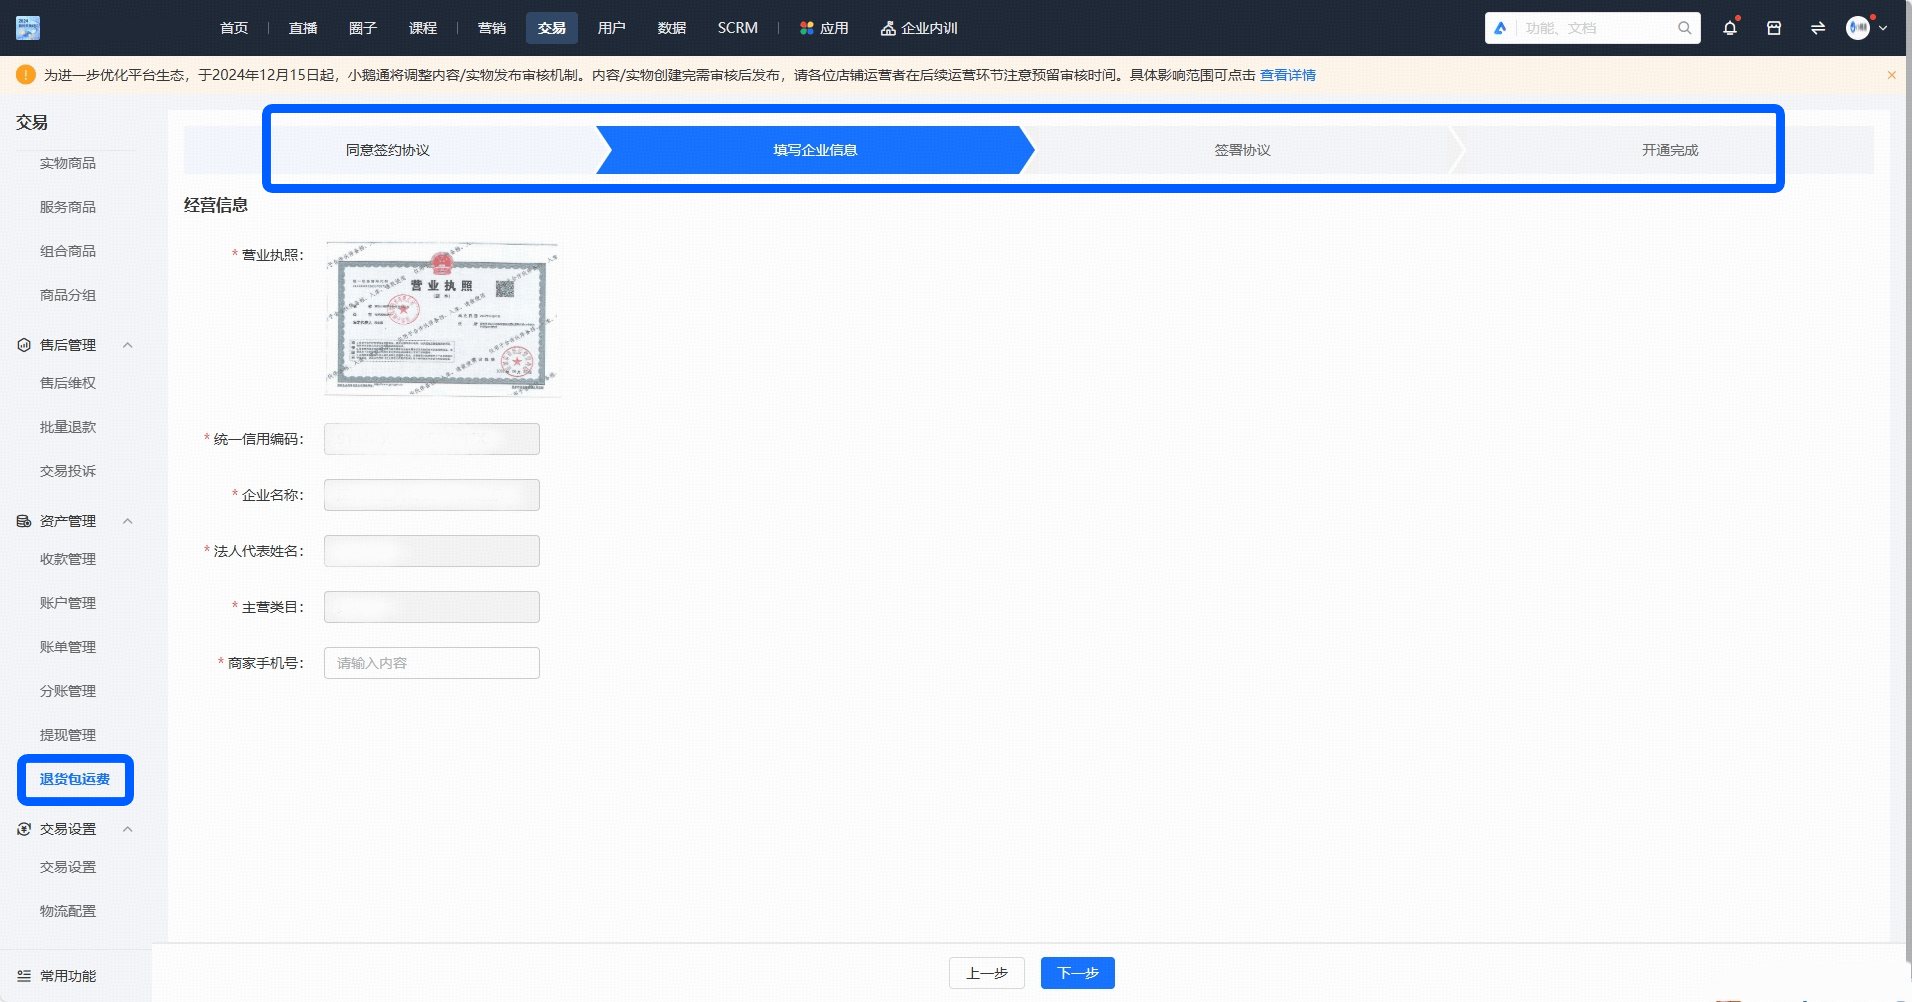Click the 售后管理 section icon

coord(24,345)
